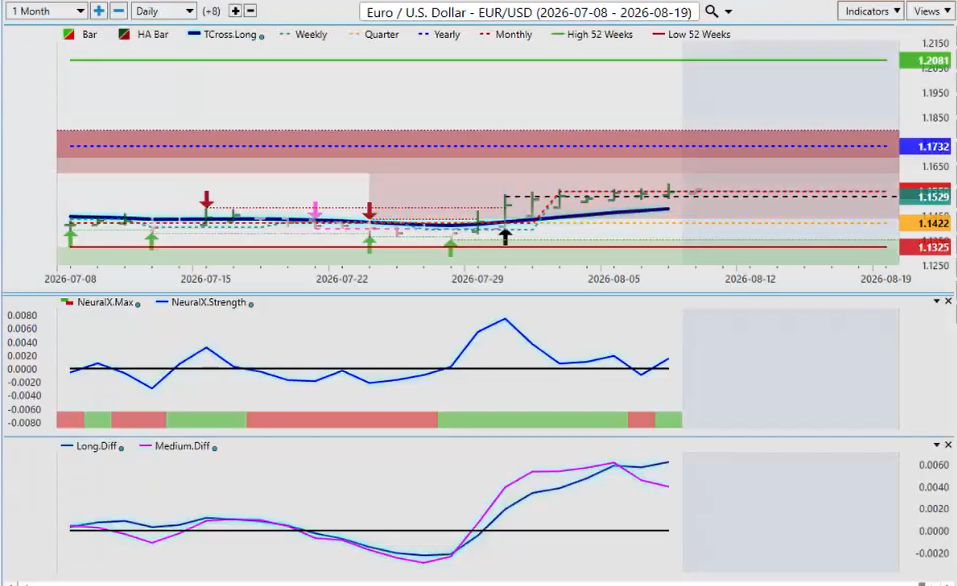957x586 pixels.
Task: Click the NeuralX.Strength legend label
Action: click(209, 302)
